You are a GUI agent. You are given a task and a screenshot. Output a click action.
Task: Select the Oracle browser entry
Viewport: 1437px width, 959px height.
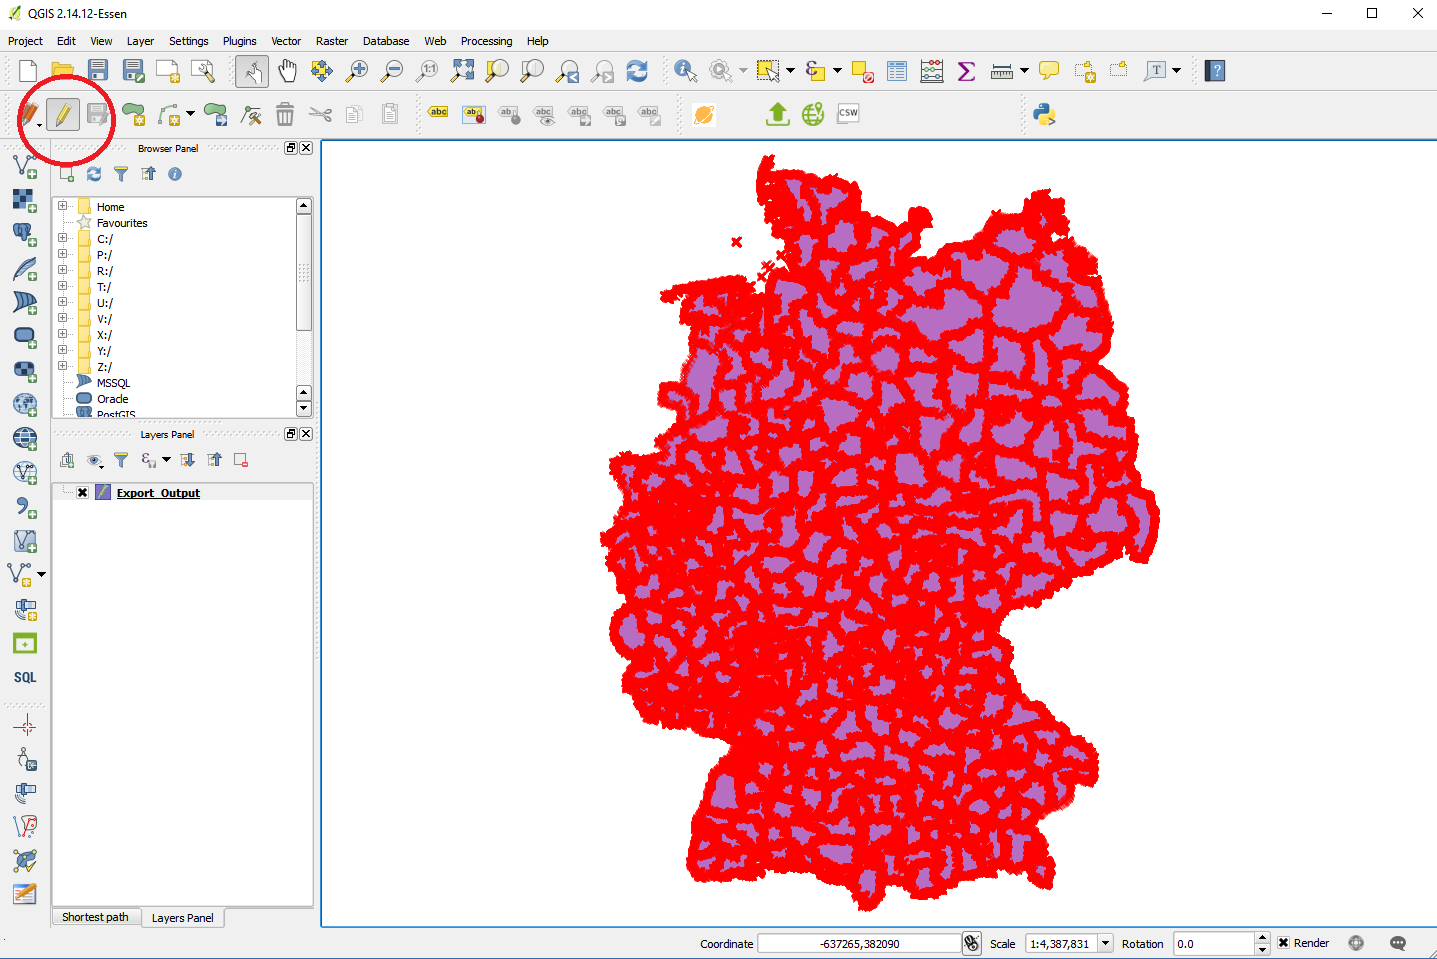(x=112, y=399)
